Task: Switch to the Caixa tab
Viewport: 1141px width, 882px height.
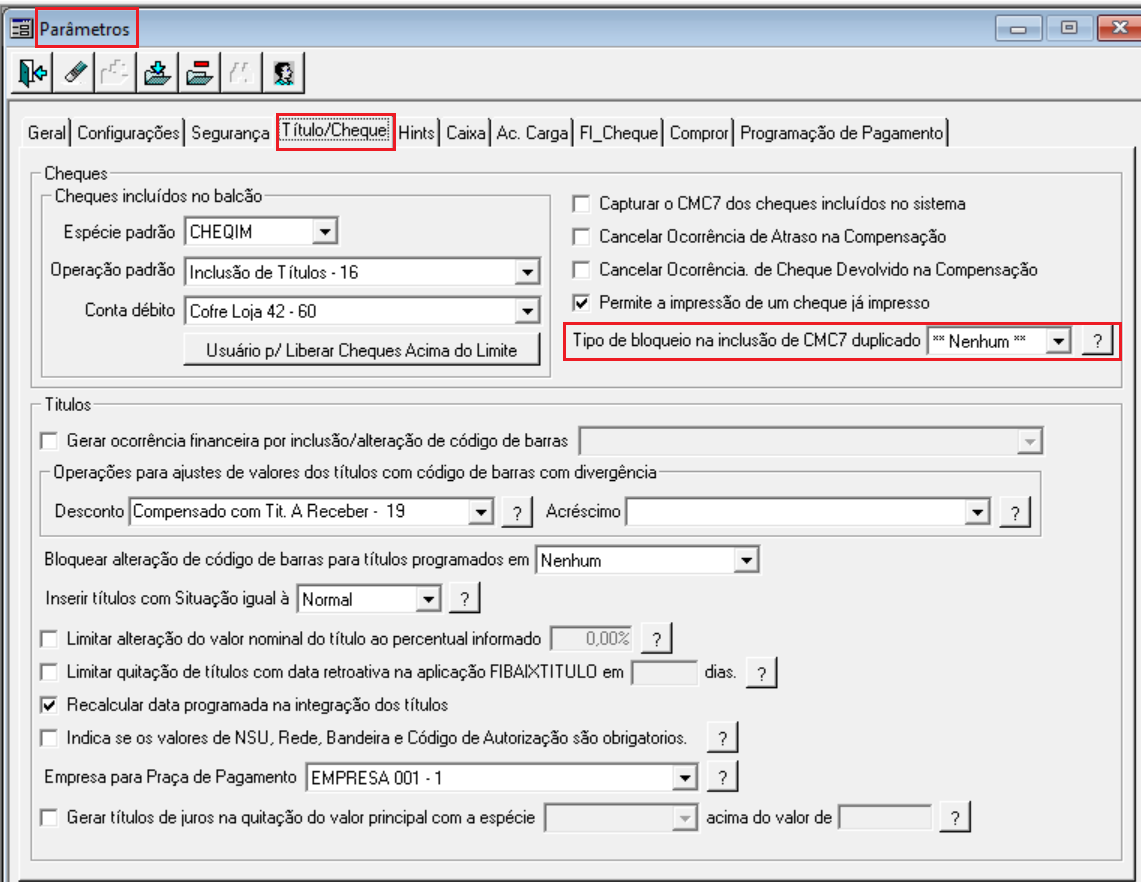Action: click(466, 133)
